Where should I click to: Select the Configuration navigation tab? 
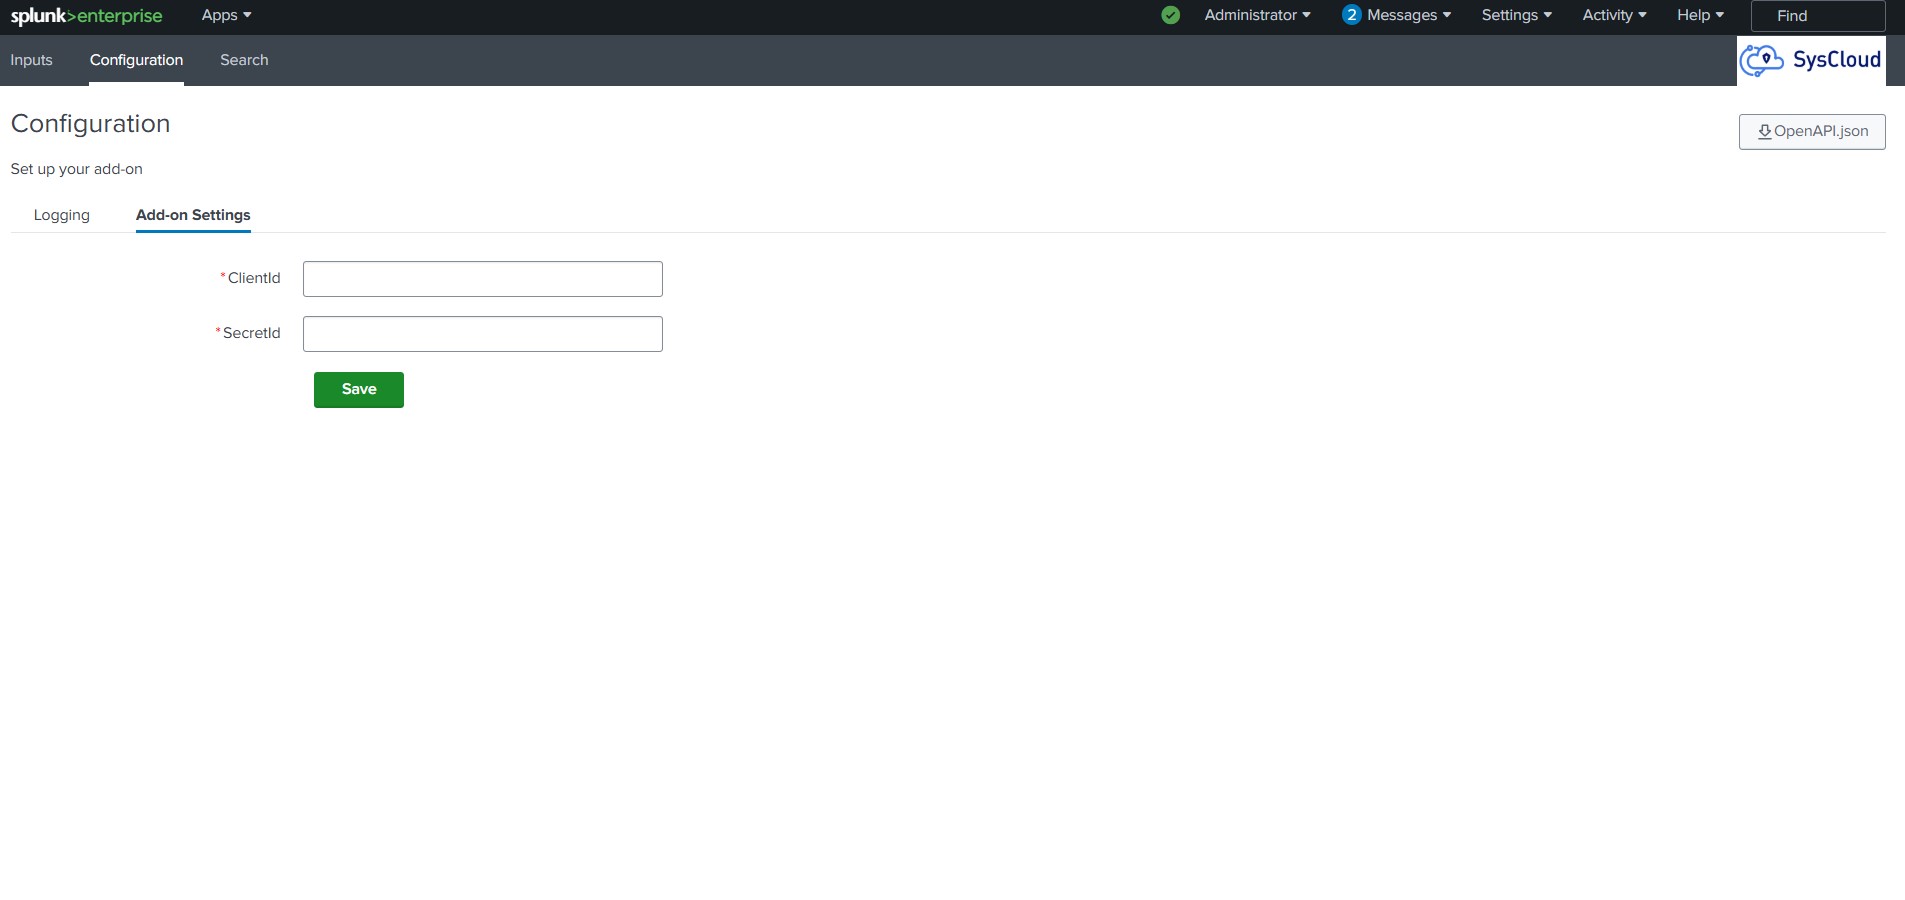[136, 60]
